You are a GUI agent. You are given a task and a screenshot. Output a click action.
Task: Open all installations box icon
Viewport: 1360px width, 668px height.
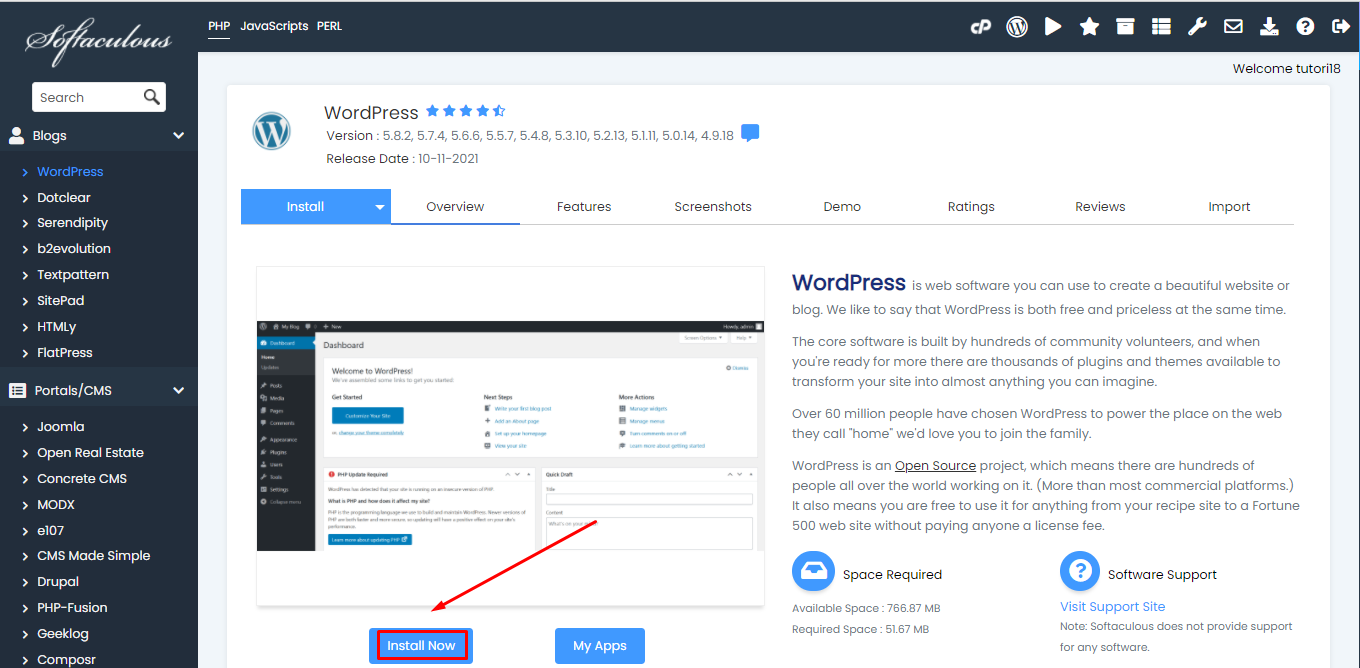1125,27
